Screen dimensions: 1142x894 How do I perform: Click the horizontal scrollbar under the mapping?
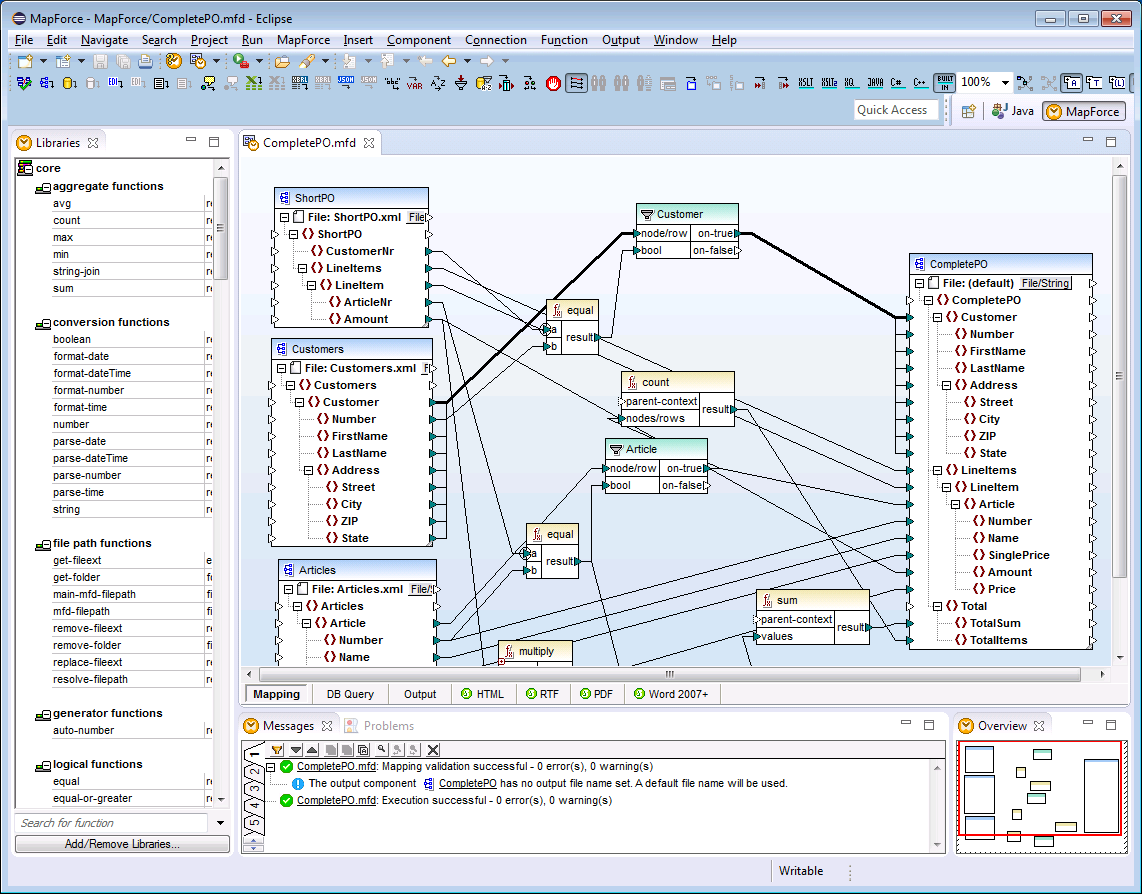point(669,674)
